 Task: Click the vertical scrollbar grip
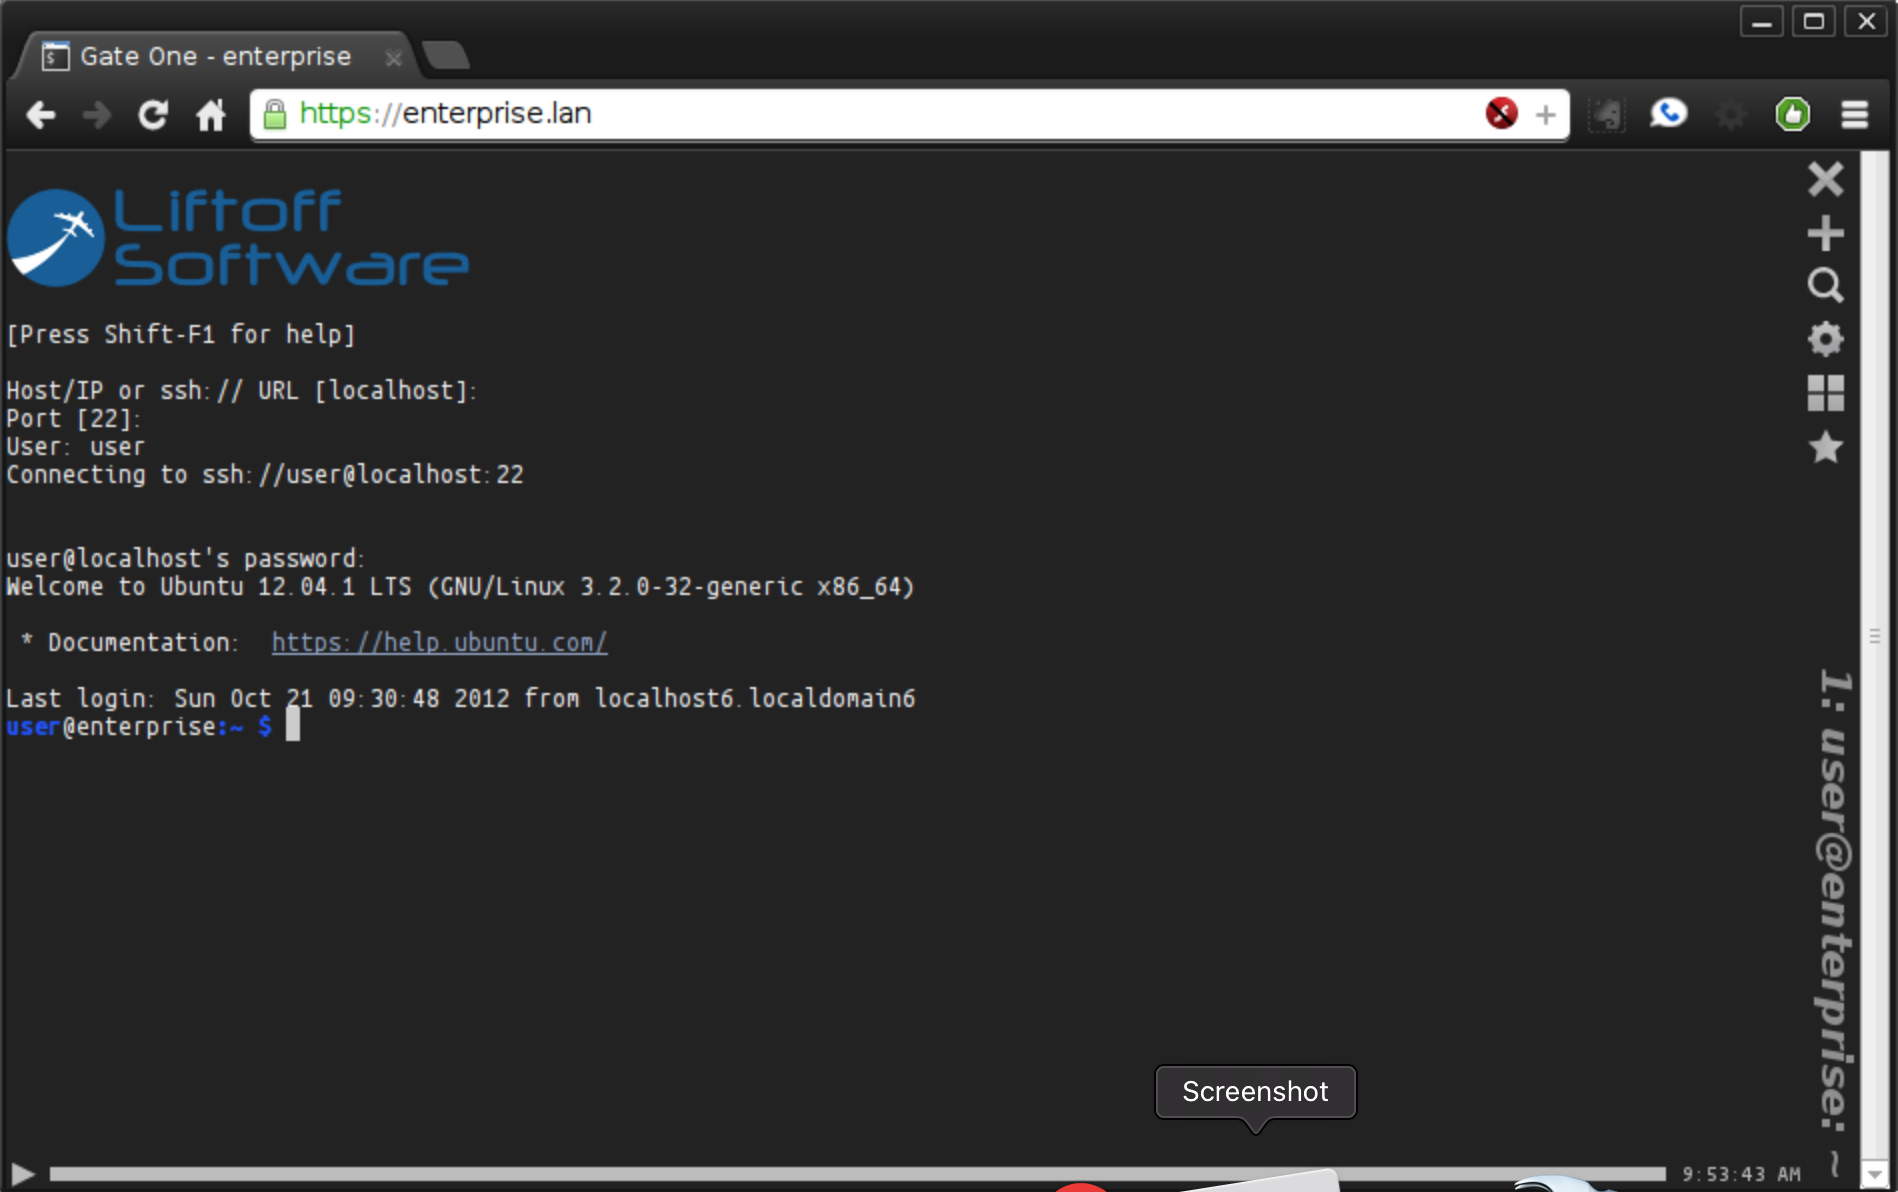pyautogui.click(x=1875, y=636)
